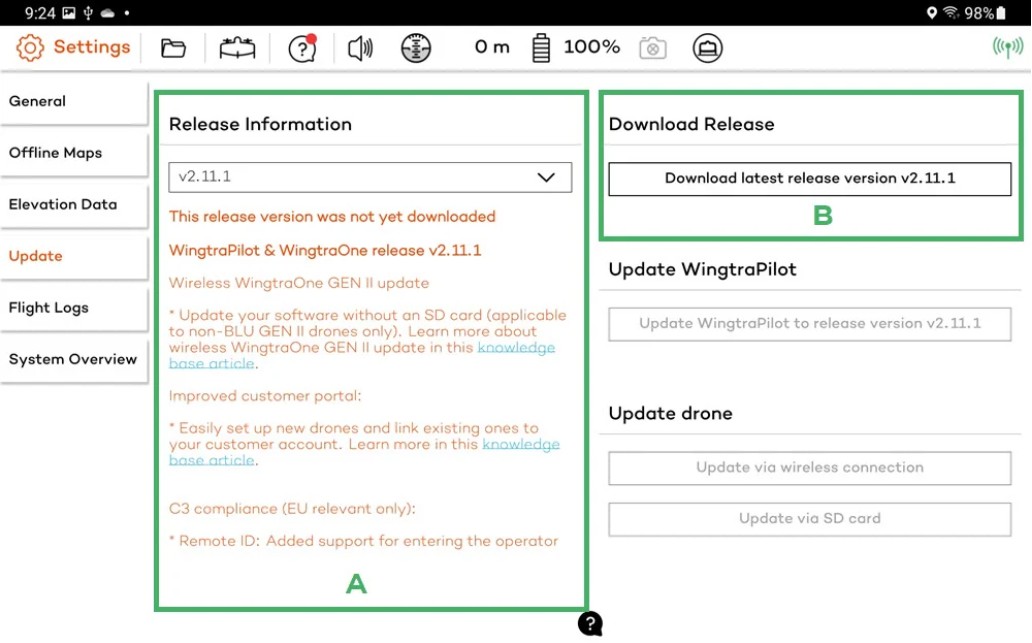Open the Flight Logs tab
The width and height of the screenshot is (1032, 643).
(74, 307)
